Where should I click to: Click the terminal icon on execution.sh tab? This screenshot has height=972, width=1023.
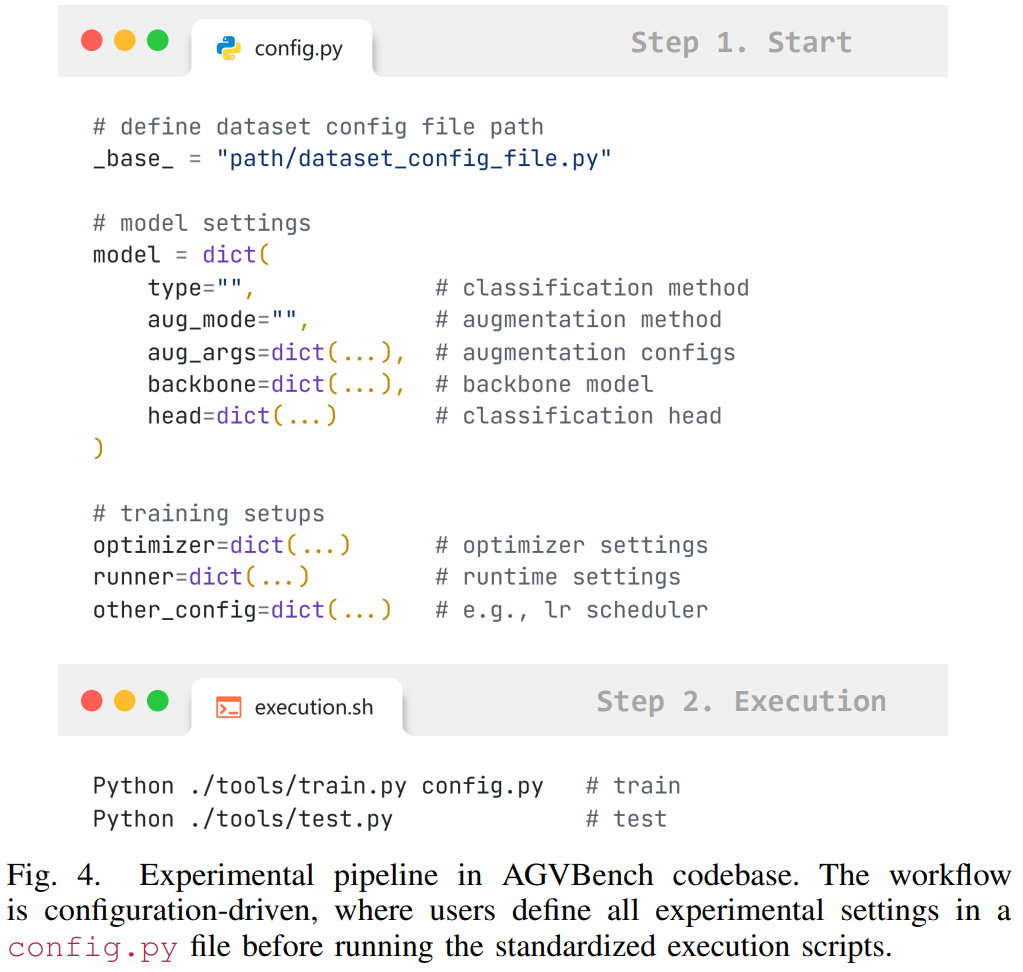pos(228,707)
